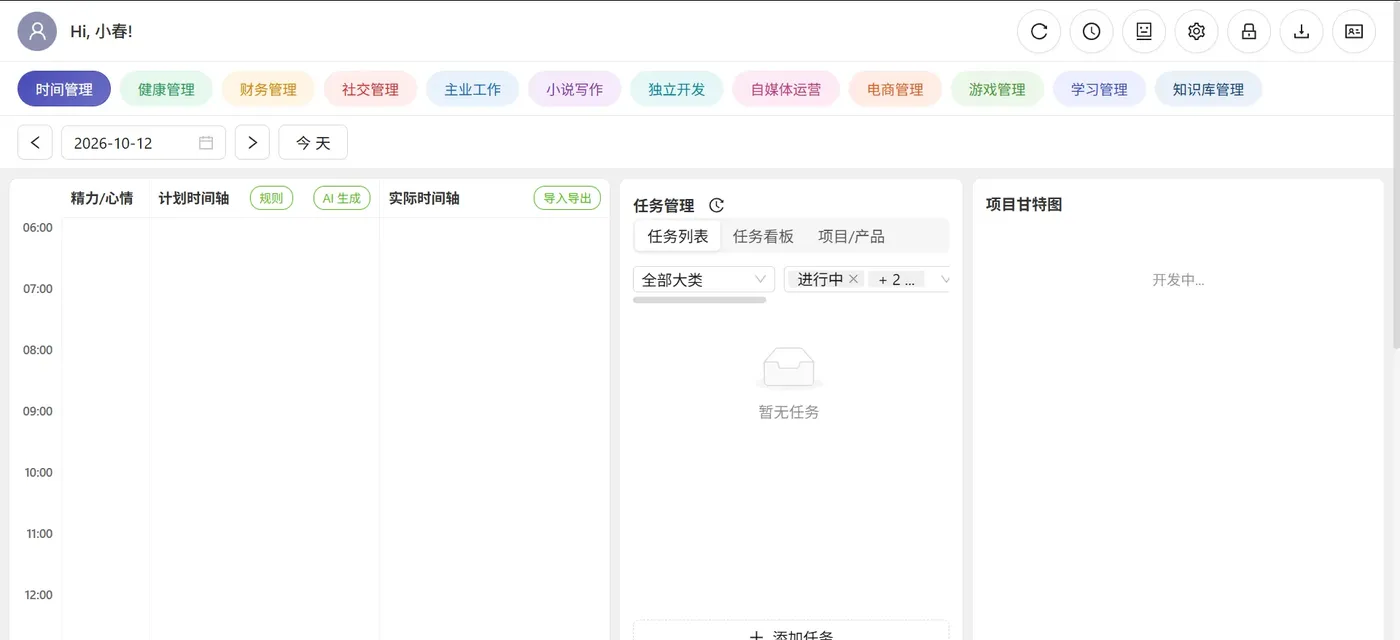Select the 主业工作 module
Viewport: 1400px width, 640px height.
pyautogui.click(x=472, y=89)
